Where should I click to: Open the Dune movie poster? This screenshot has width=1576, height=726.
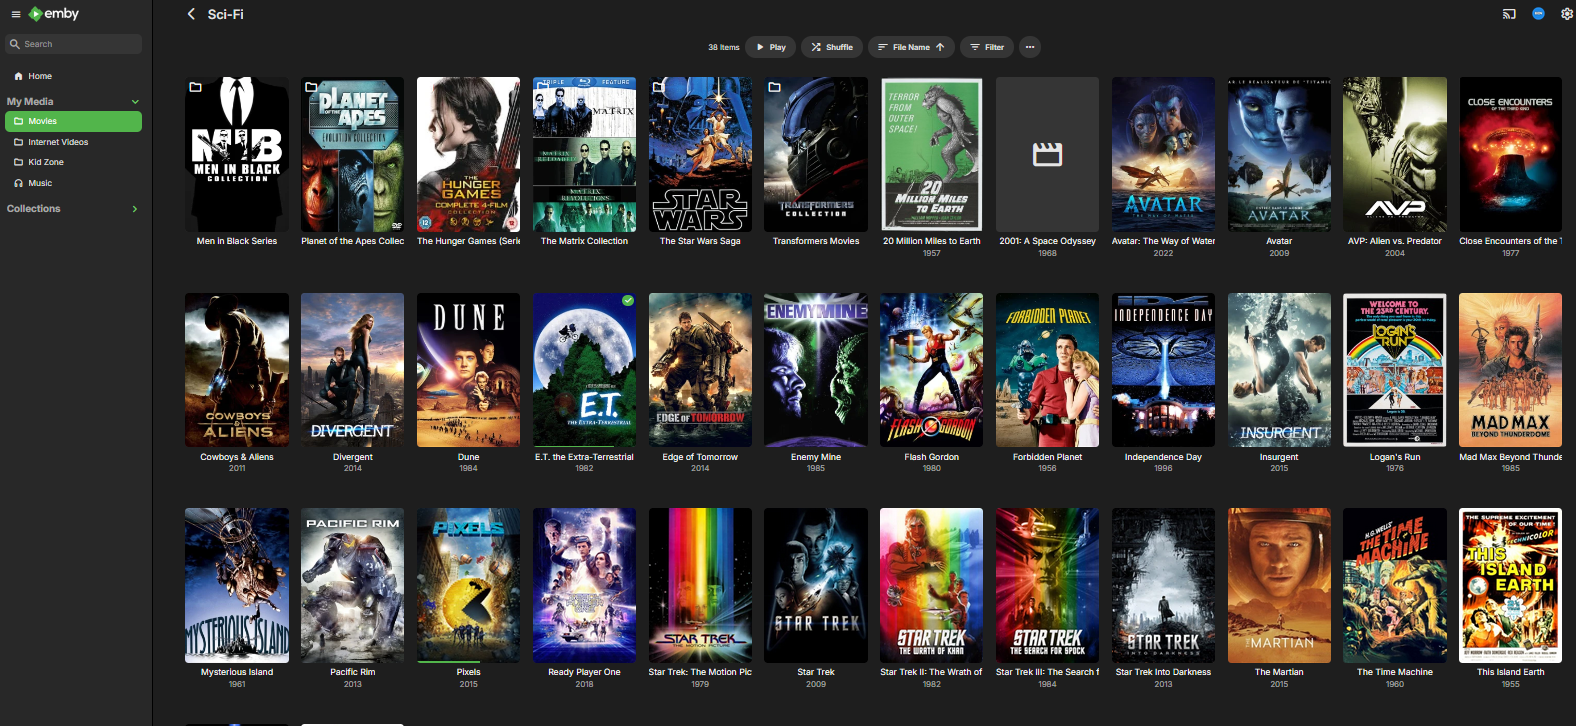pos(468,370)
